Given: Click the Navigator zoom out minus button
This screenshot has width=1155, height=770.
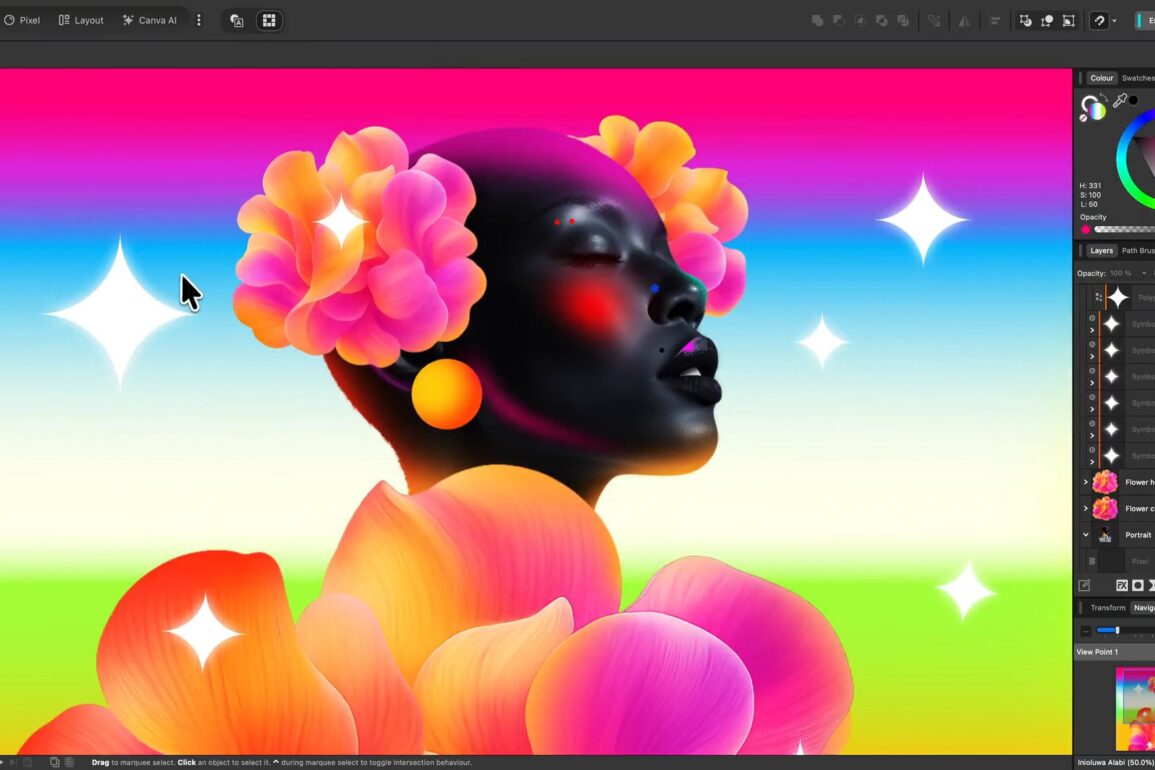Looking at the screenshot, I should tap(1086, 631).
